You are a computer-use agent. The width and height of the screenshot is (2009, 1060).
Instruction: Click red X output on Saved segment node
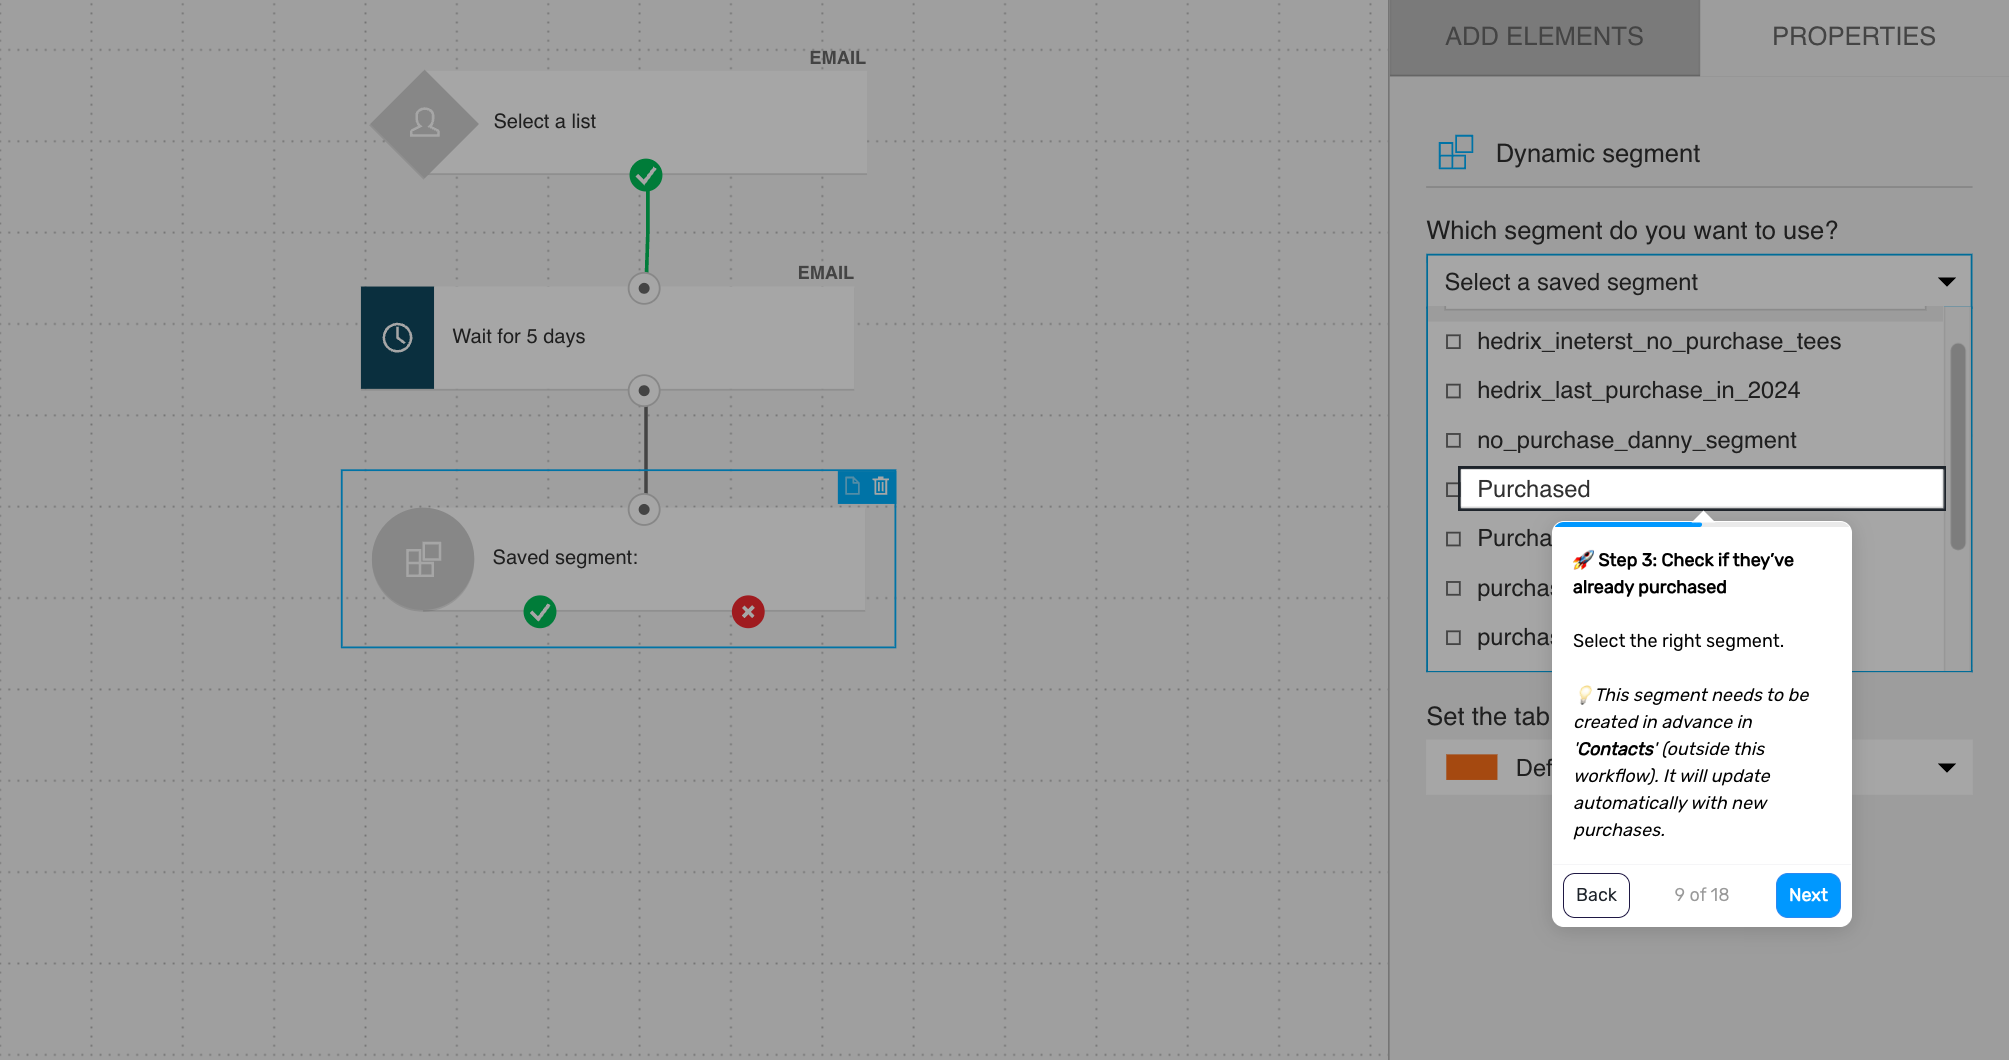pyautogui.click(x=748, y=612)
